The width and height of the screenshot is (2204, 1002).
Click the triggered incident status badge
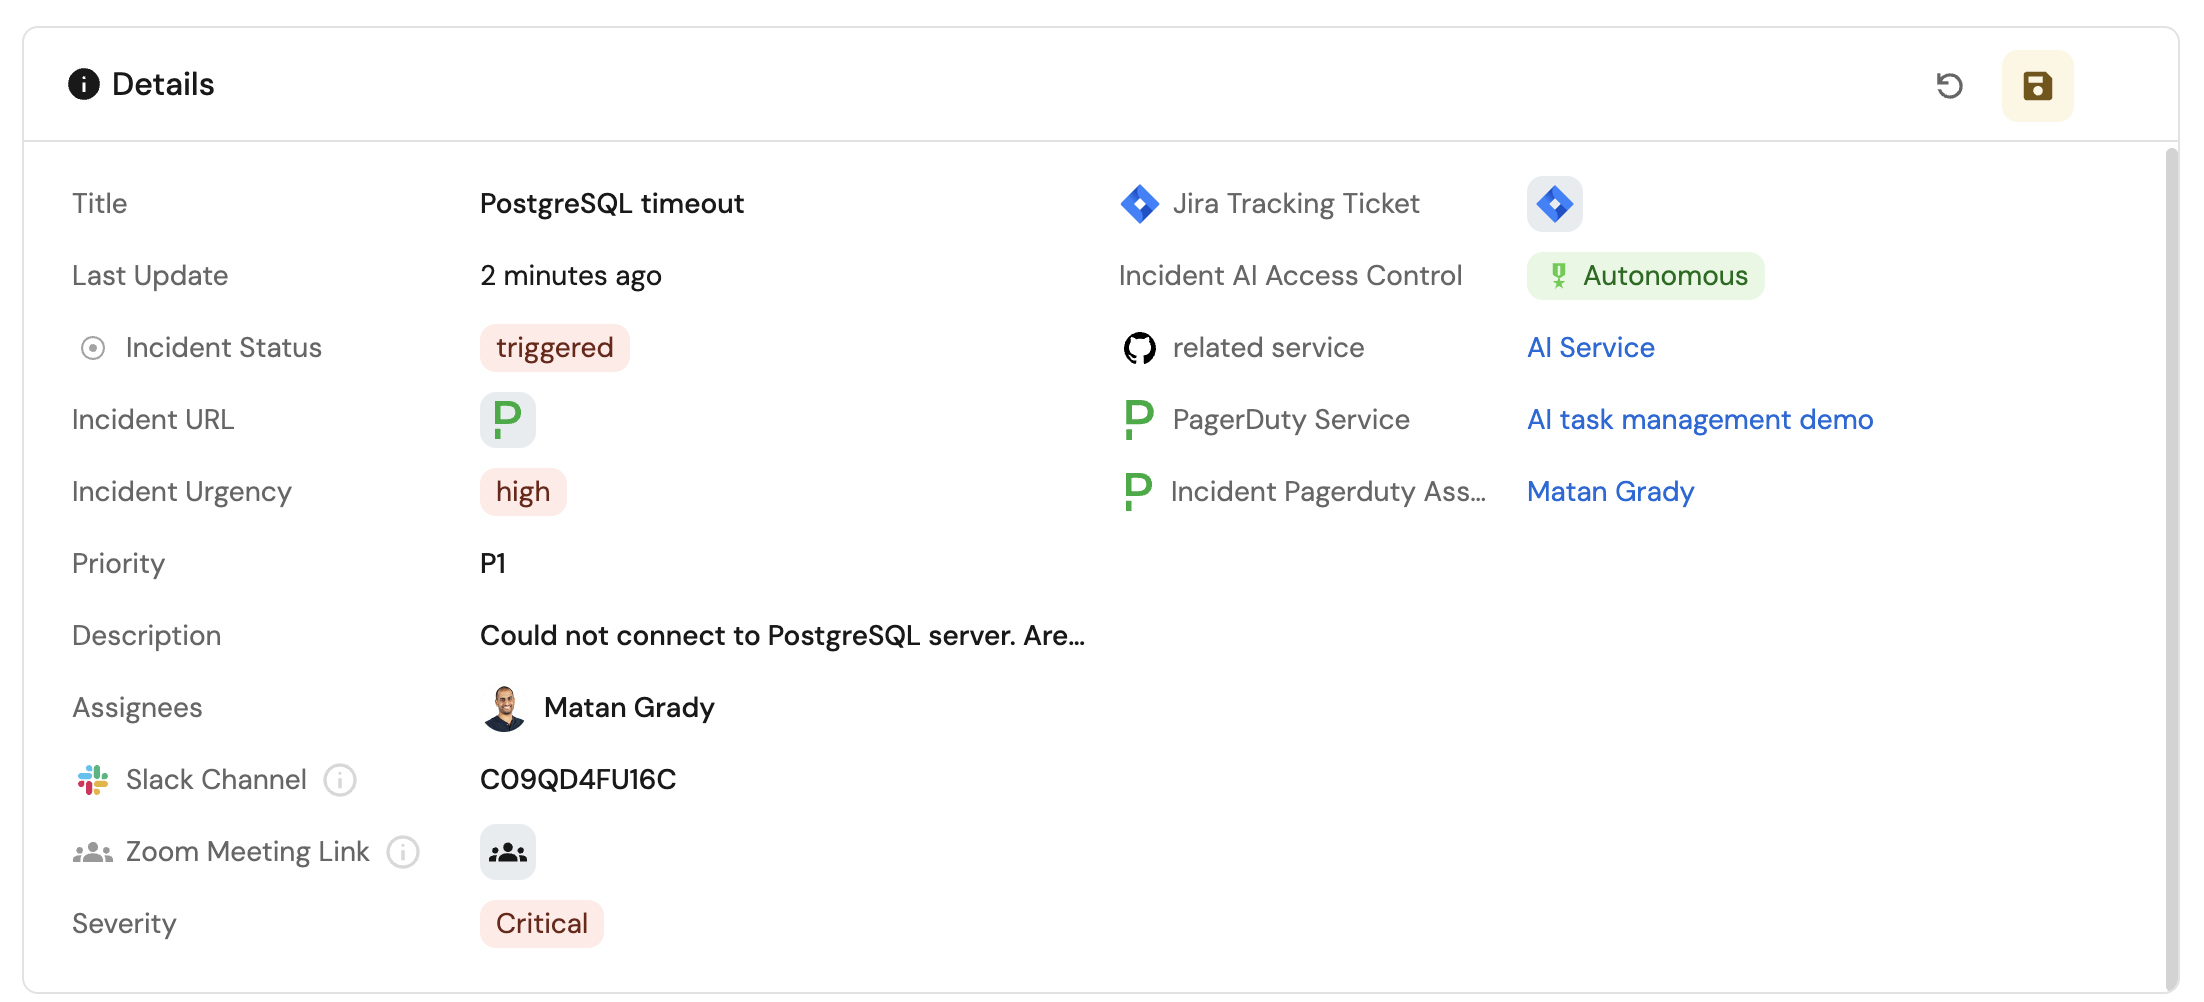[554, 348]
